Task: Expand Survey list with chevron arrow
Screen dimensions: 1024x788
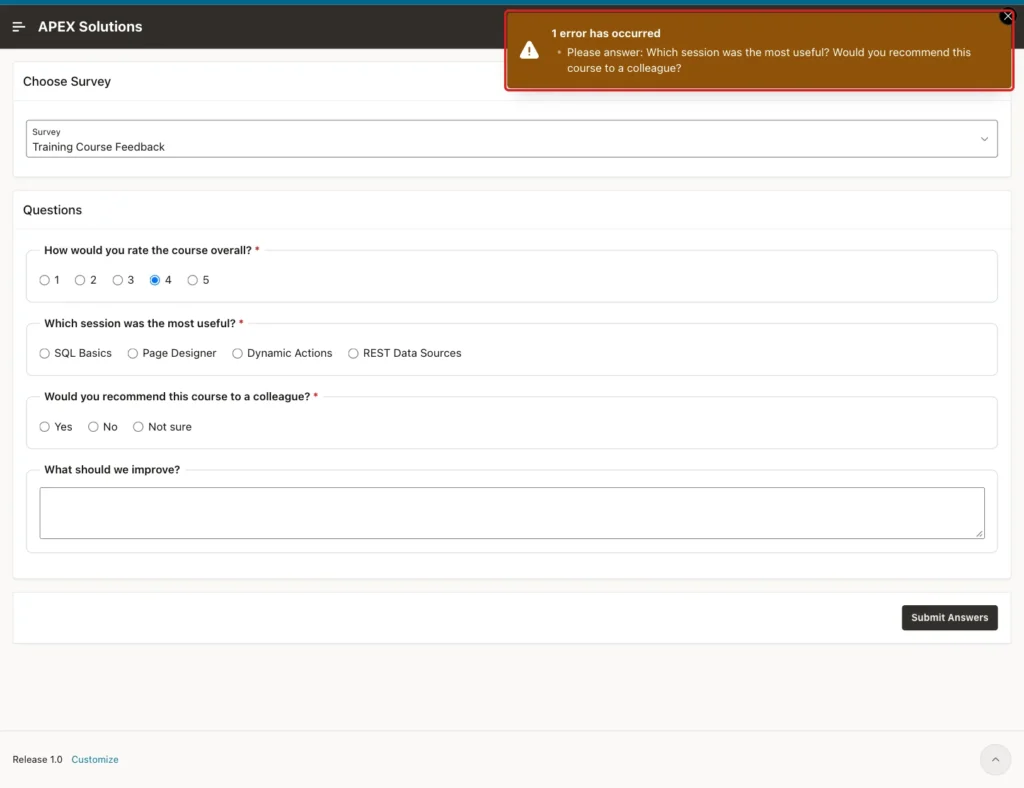Action: (x=984, y=139)
